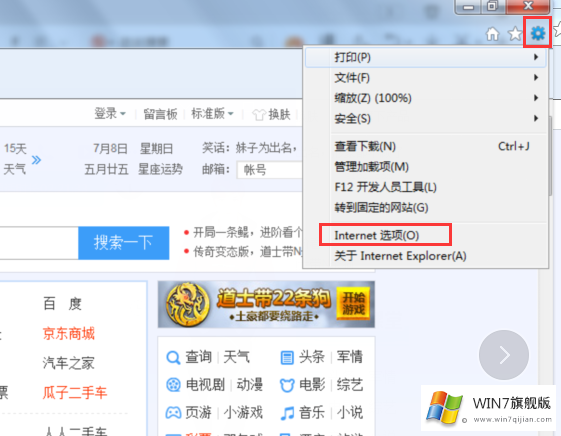Click the main search input box
The image size is (561, 436).
coord(39,243)
